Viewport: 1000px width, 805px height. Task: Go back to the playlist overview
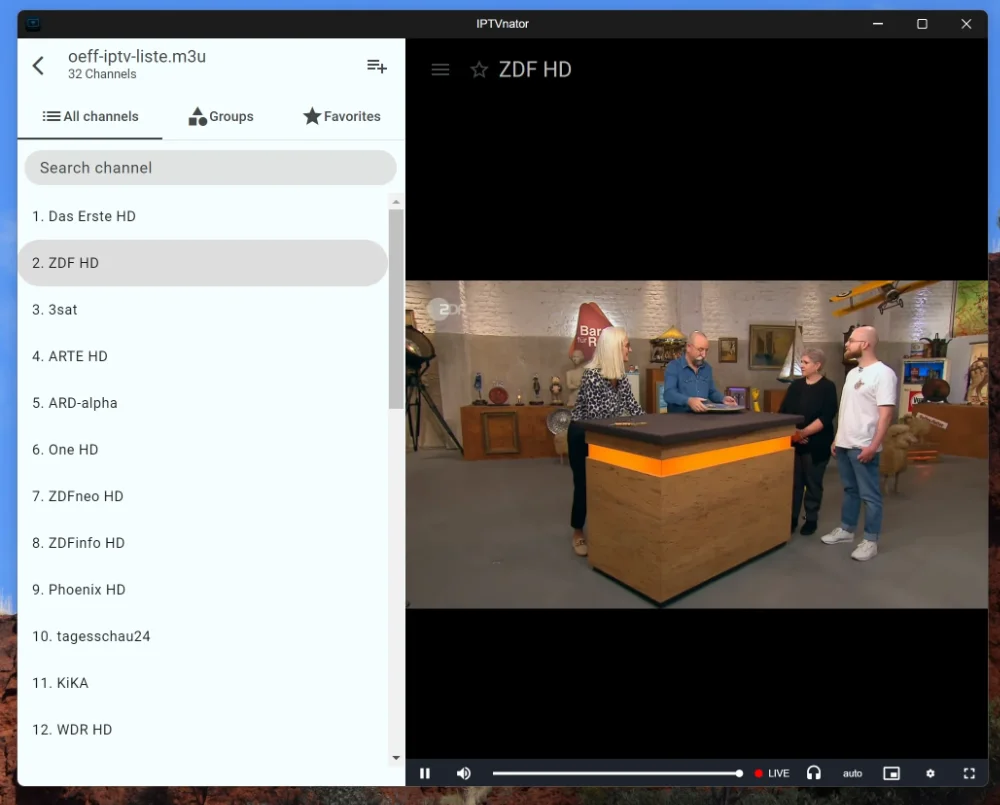(x=38, y=66)
